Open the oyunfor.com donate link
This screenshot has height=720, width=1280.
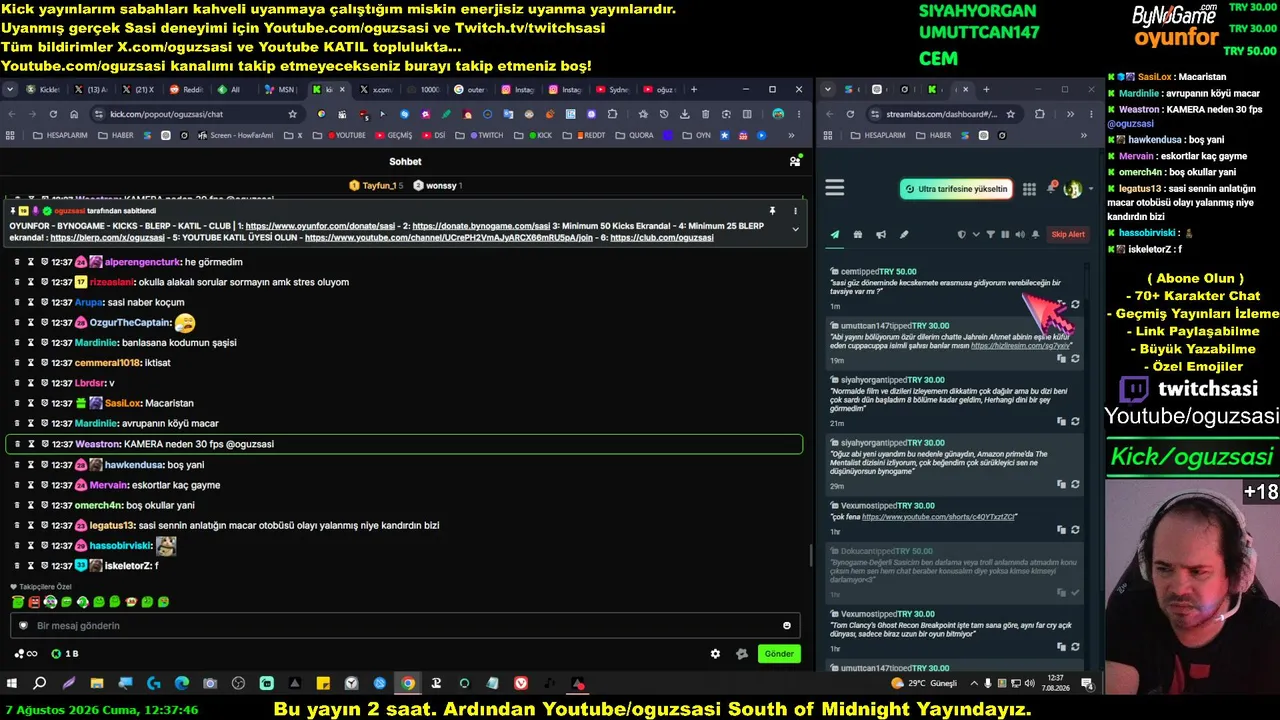[320, 226]
